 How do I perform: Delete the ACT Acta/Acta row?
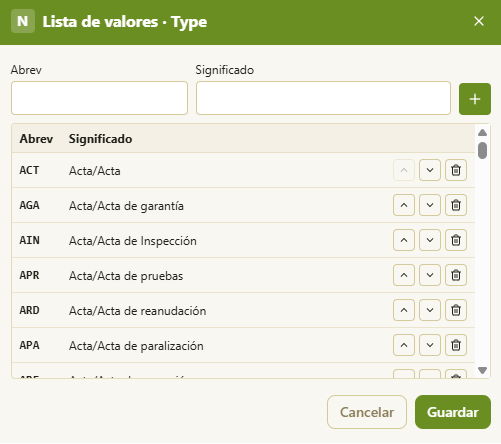click(456, 170)
